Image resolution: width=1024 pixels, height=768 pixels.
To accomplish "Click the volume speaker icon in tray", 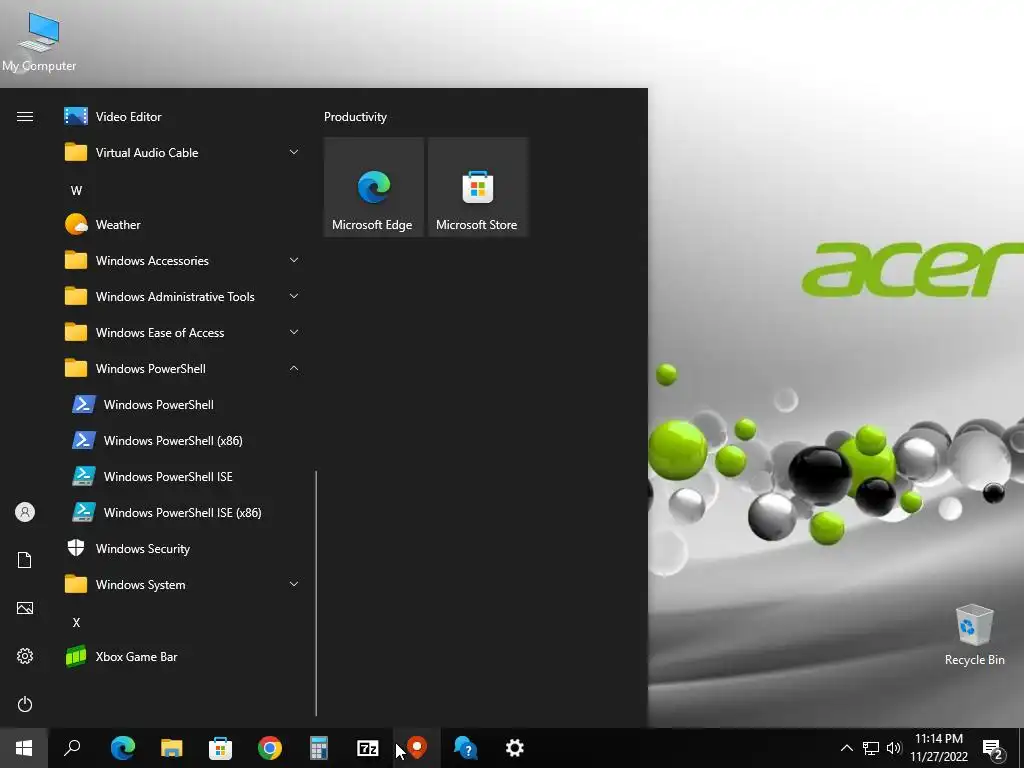I will click(x=894, y=748).
